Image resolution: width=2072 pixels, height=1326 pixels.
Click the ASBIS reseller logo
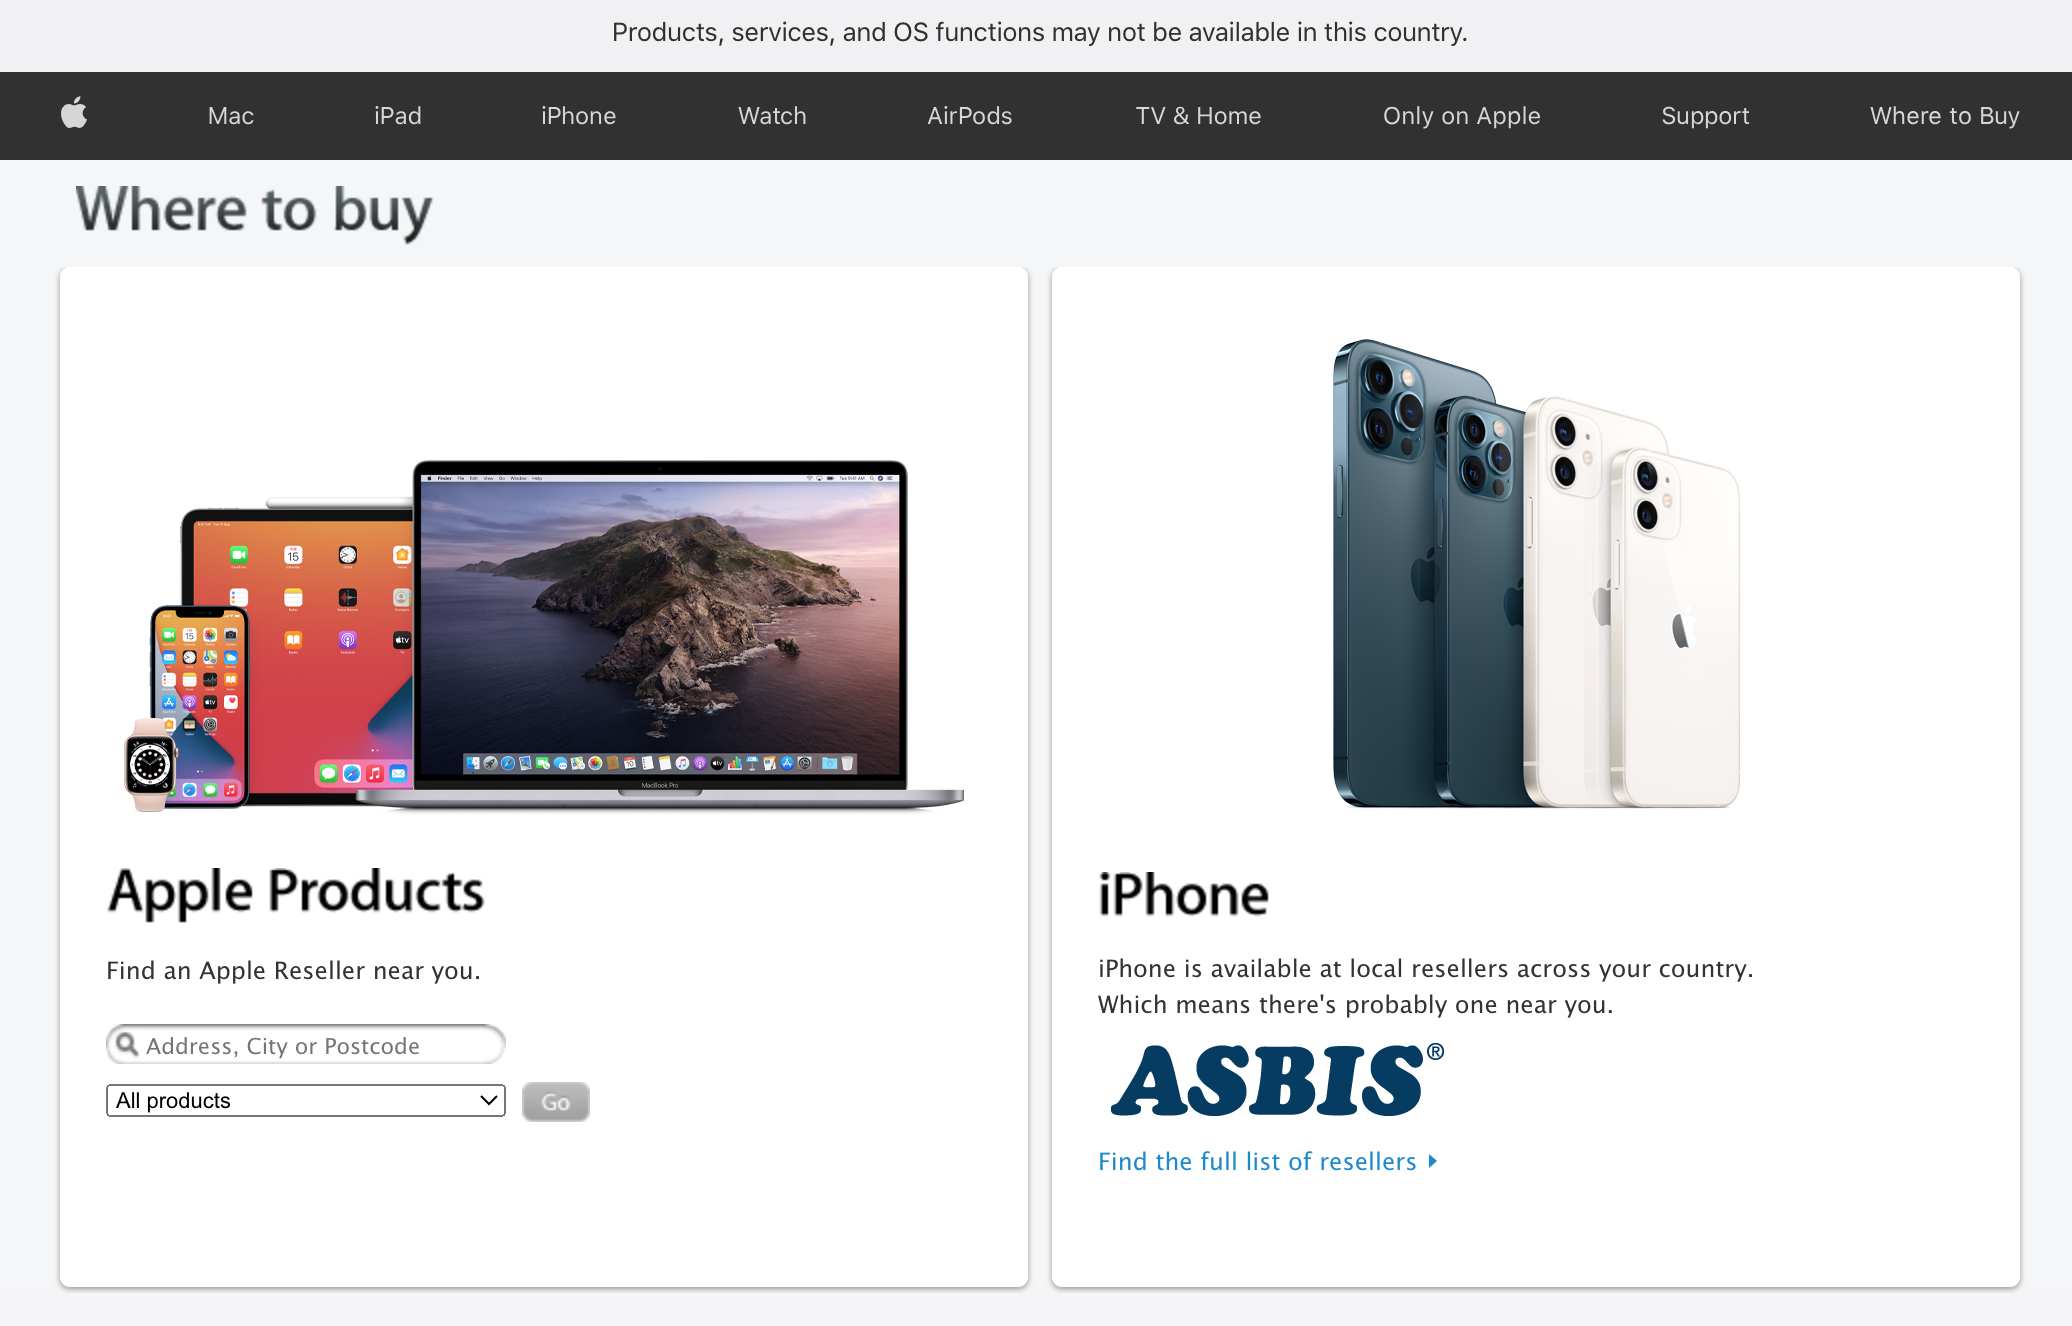[1277, 1080]
